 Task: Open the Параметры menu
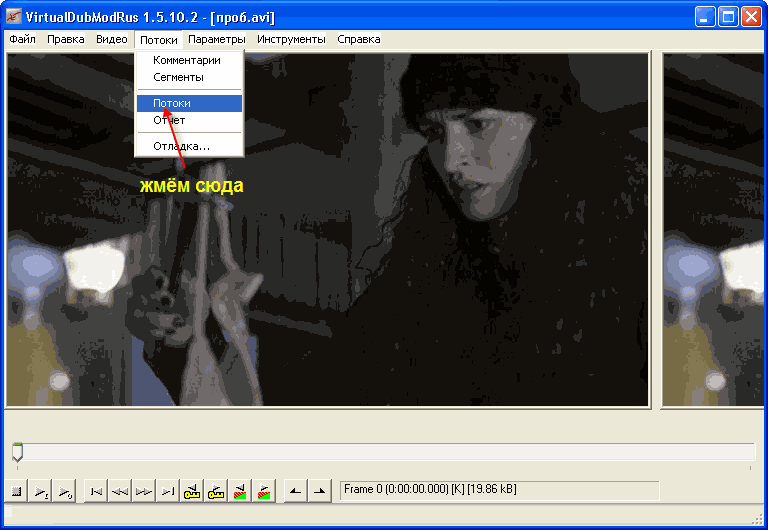216,39
